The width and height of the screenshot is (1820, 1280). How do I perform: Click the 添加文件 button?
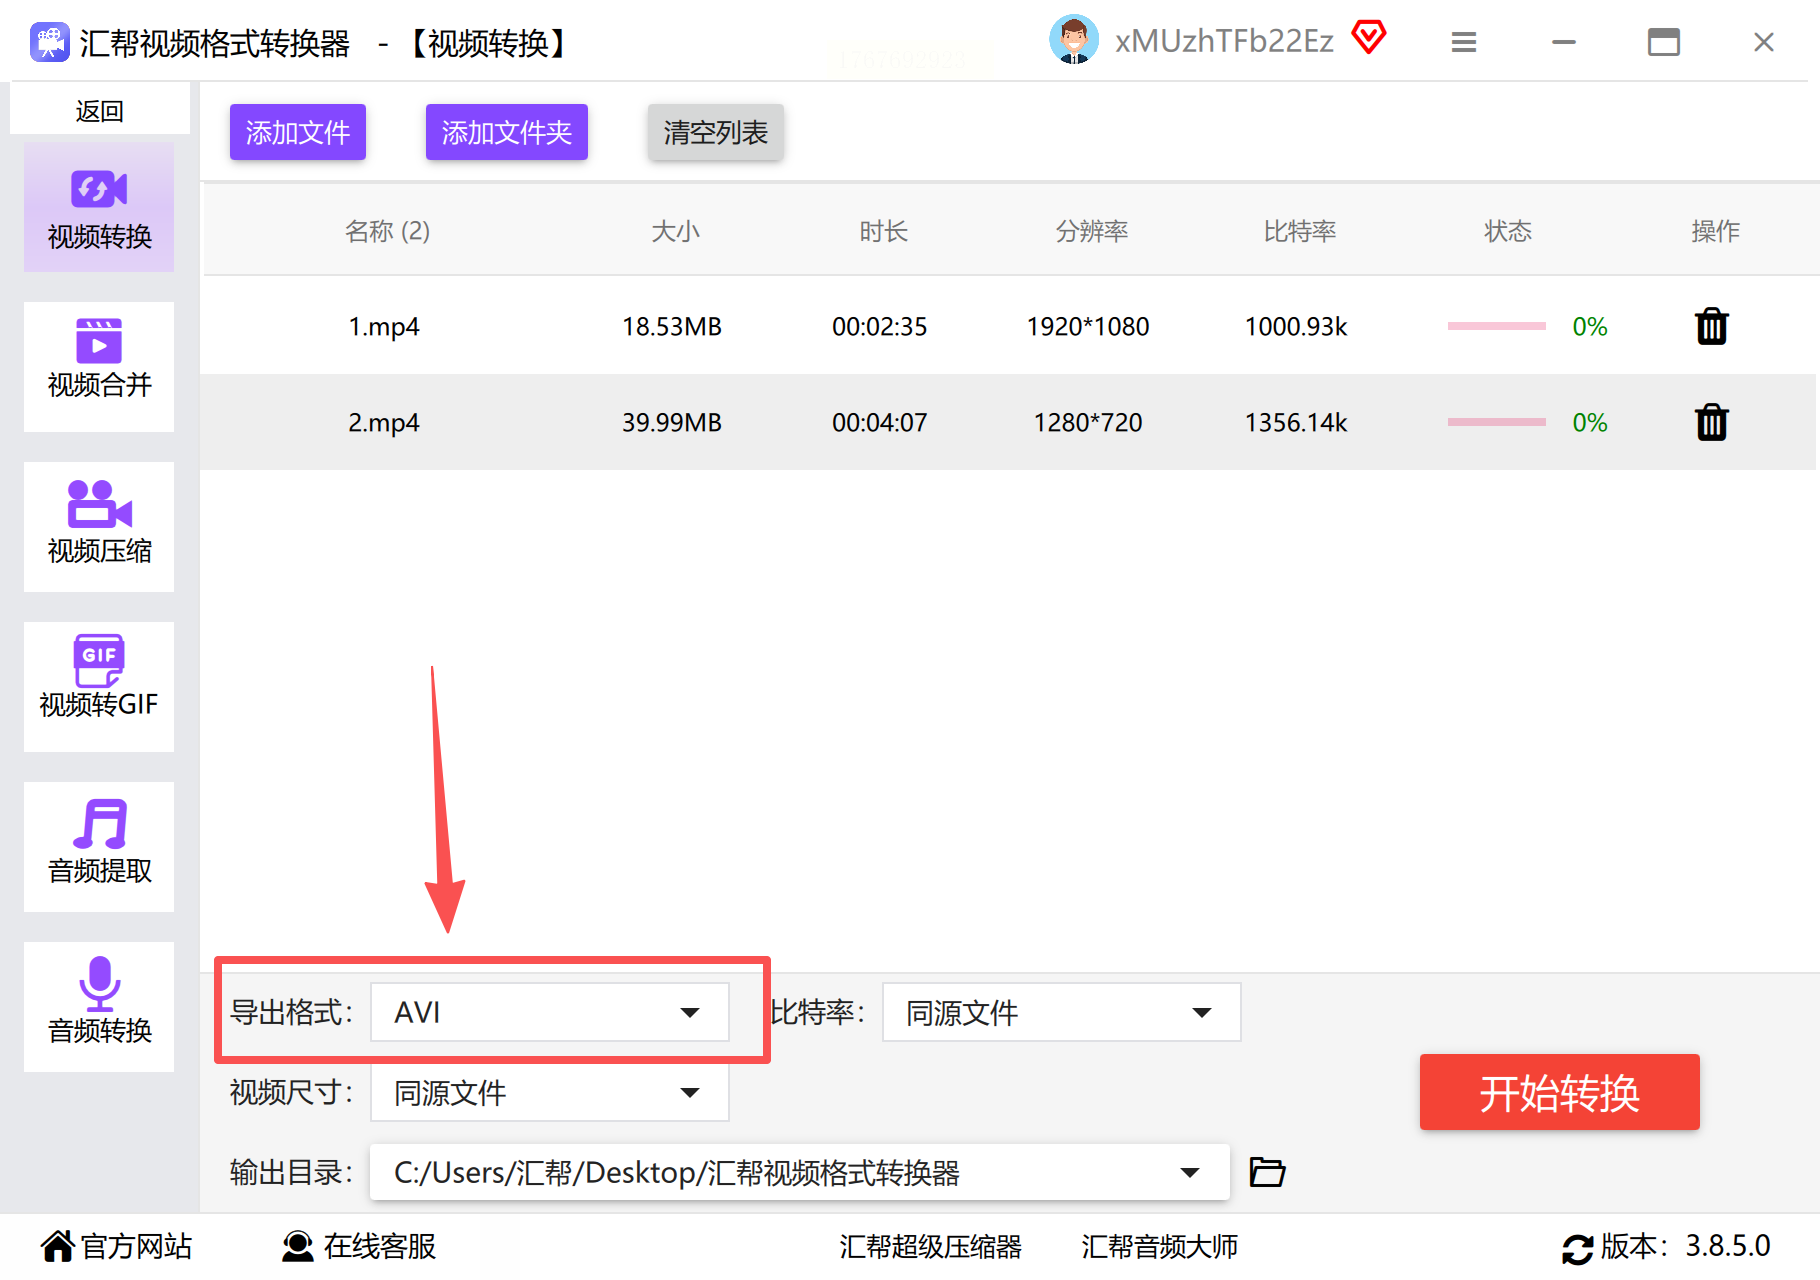298,132
